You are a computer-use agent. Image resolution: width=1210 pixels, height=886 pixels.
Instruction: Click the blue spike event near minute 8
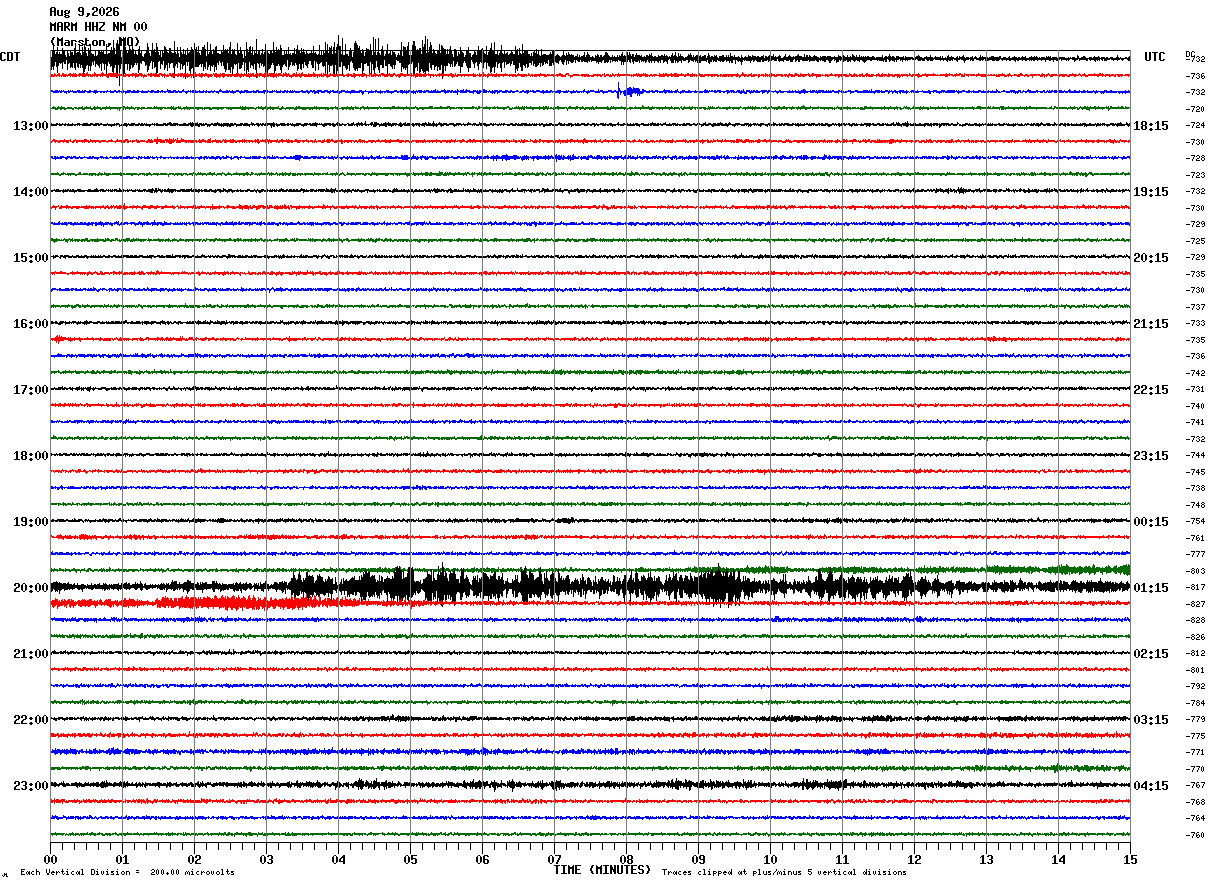coord(628,91)
